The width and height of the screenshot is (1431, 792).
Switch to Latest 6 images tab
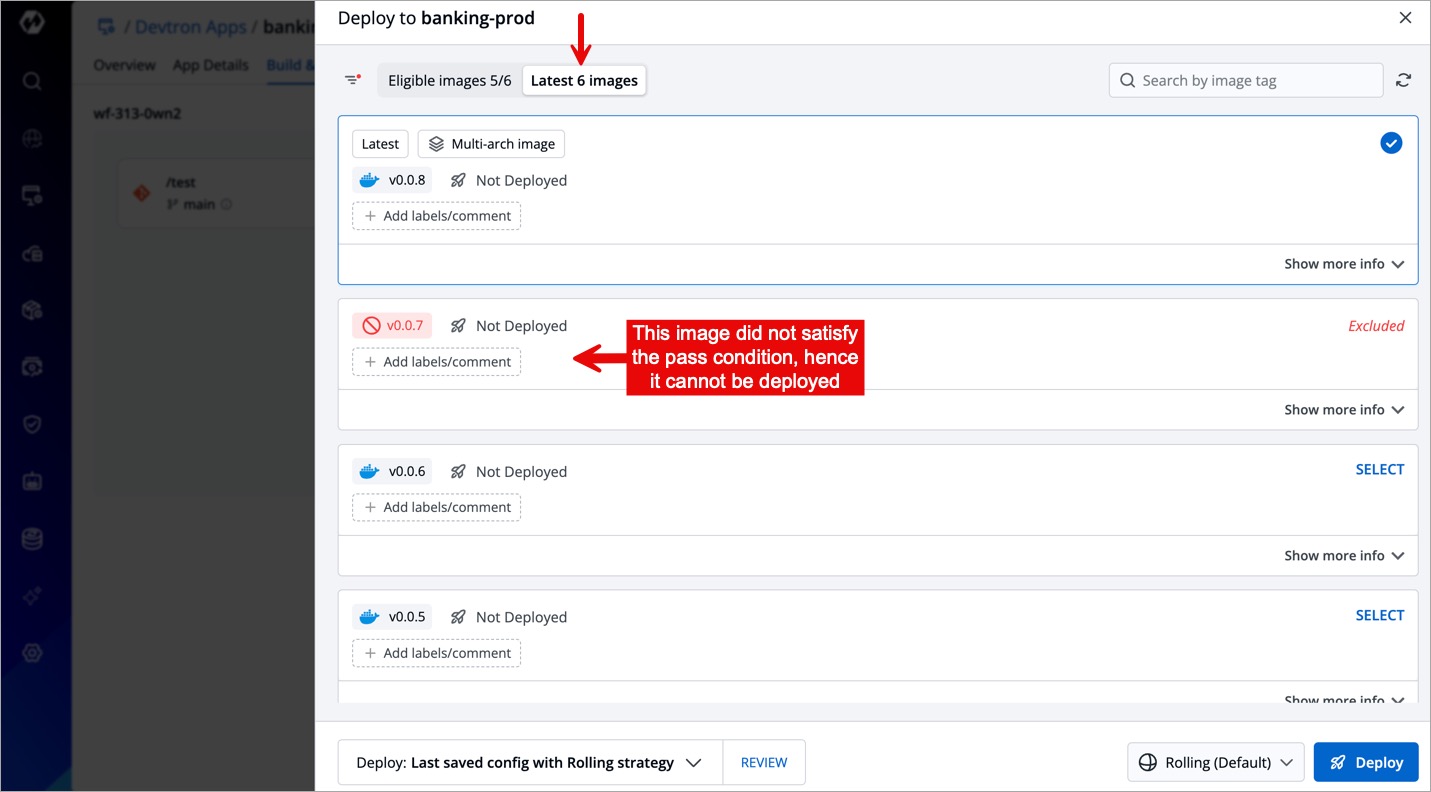tap(584, 81)
